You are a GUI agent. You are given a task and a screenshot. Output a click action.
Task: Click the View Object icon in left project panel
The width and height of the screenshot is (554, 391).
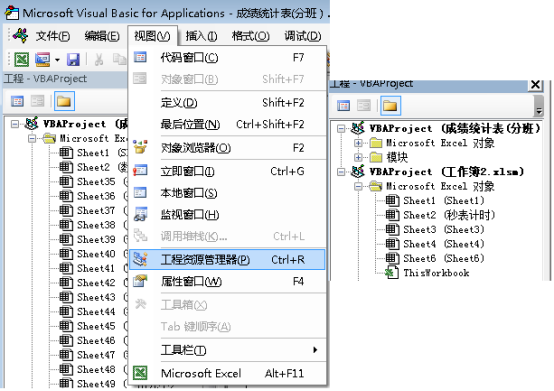tap(37, 102)
